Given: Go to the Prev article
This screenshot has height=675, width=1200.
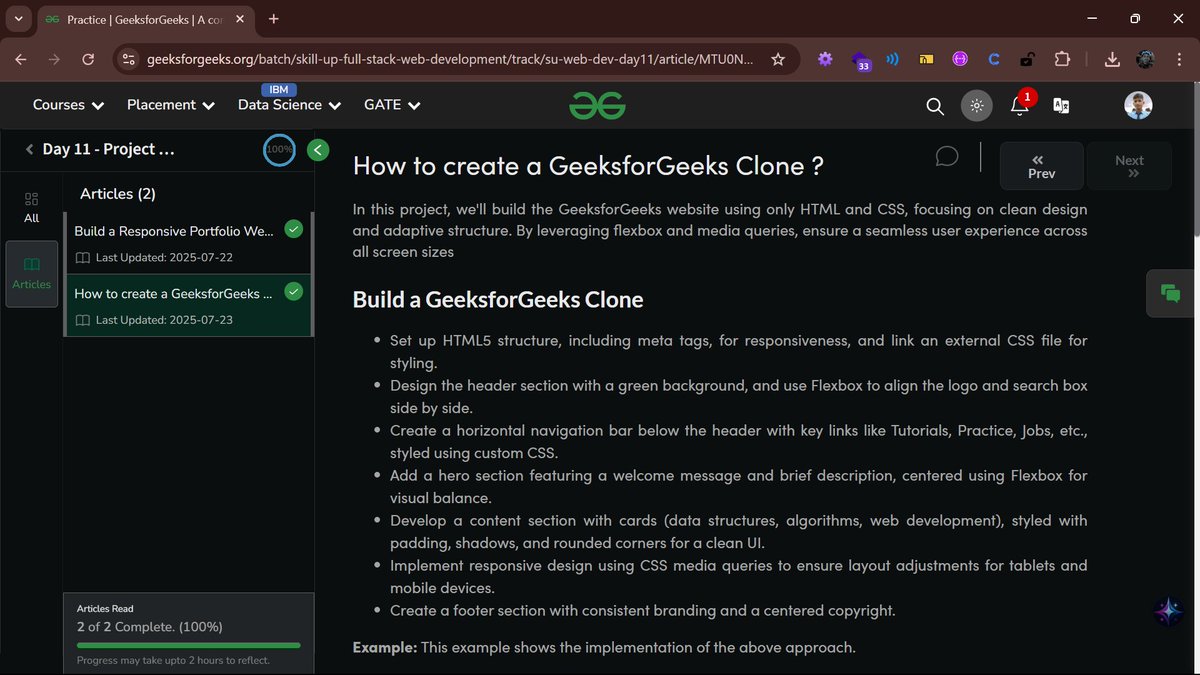Looking at the screenshot, I should pyautogui.click(x=1041, y=166).
